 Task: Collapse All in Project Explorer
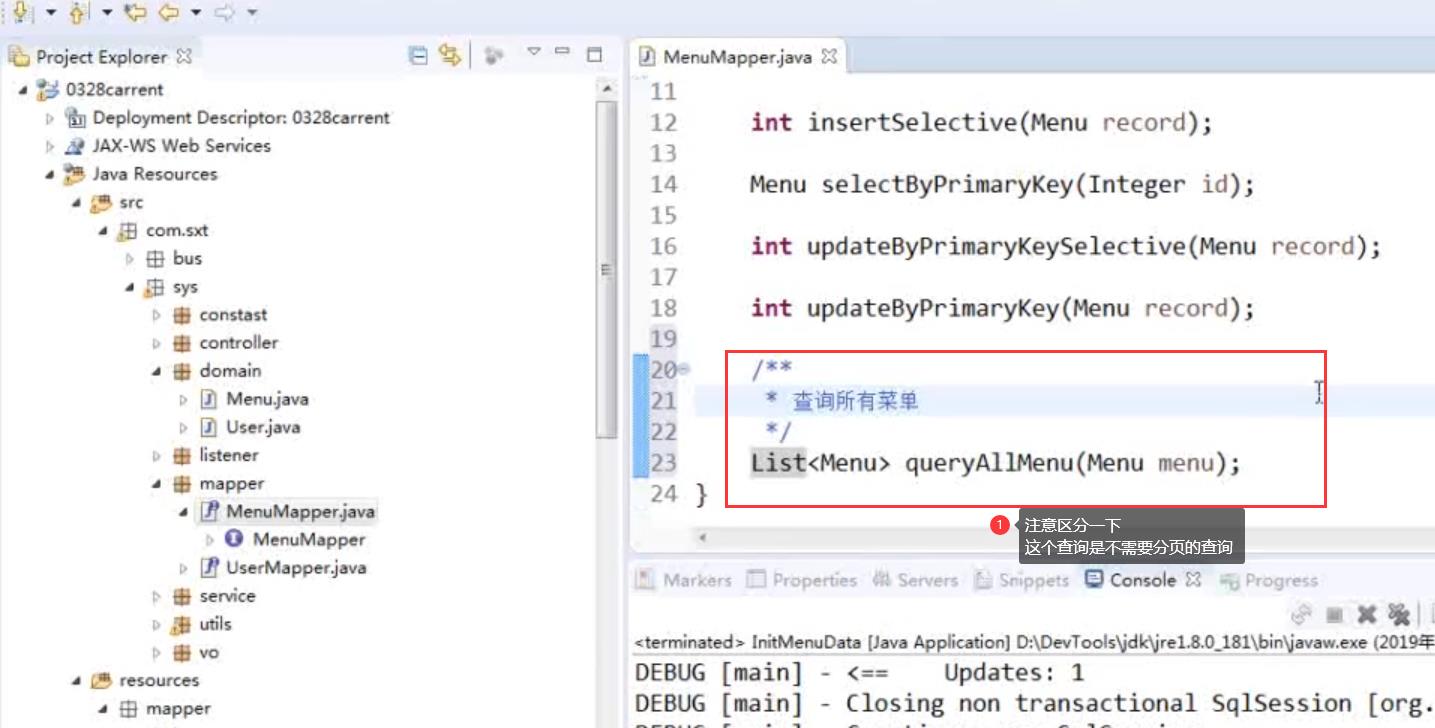[419, 56]
